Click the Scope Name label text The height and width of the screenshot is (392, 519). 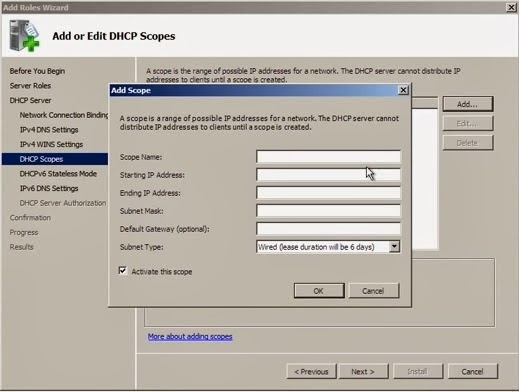[x=141, y=157]
